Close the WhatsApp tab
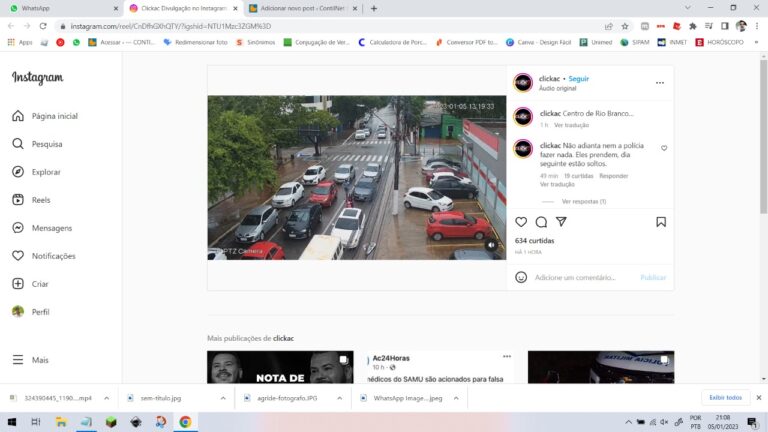The image size is (768, 432). point(116,8)
